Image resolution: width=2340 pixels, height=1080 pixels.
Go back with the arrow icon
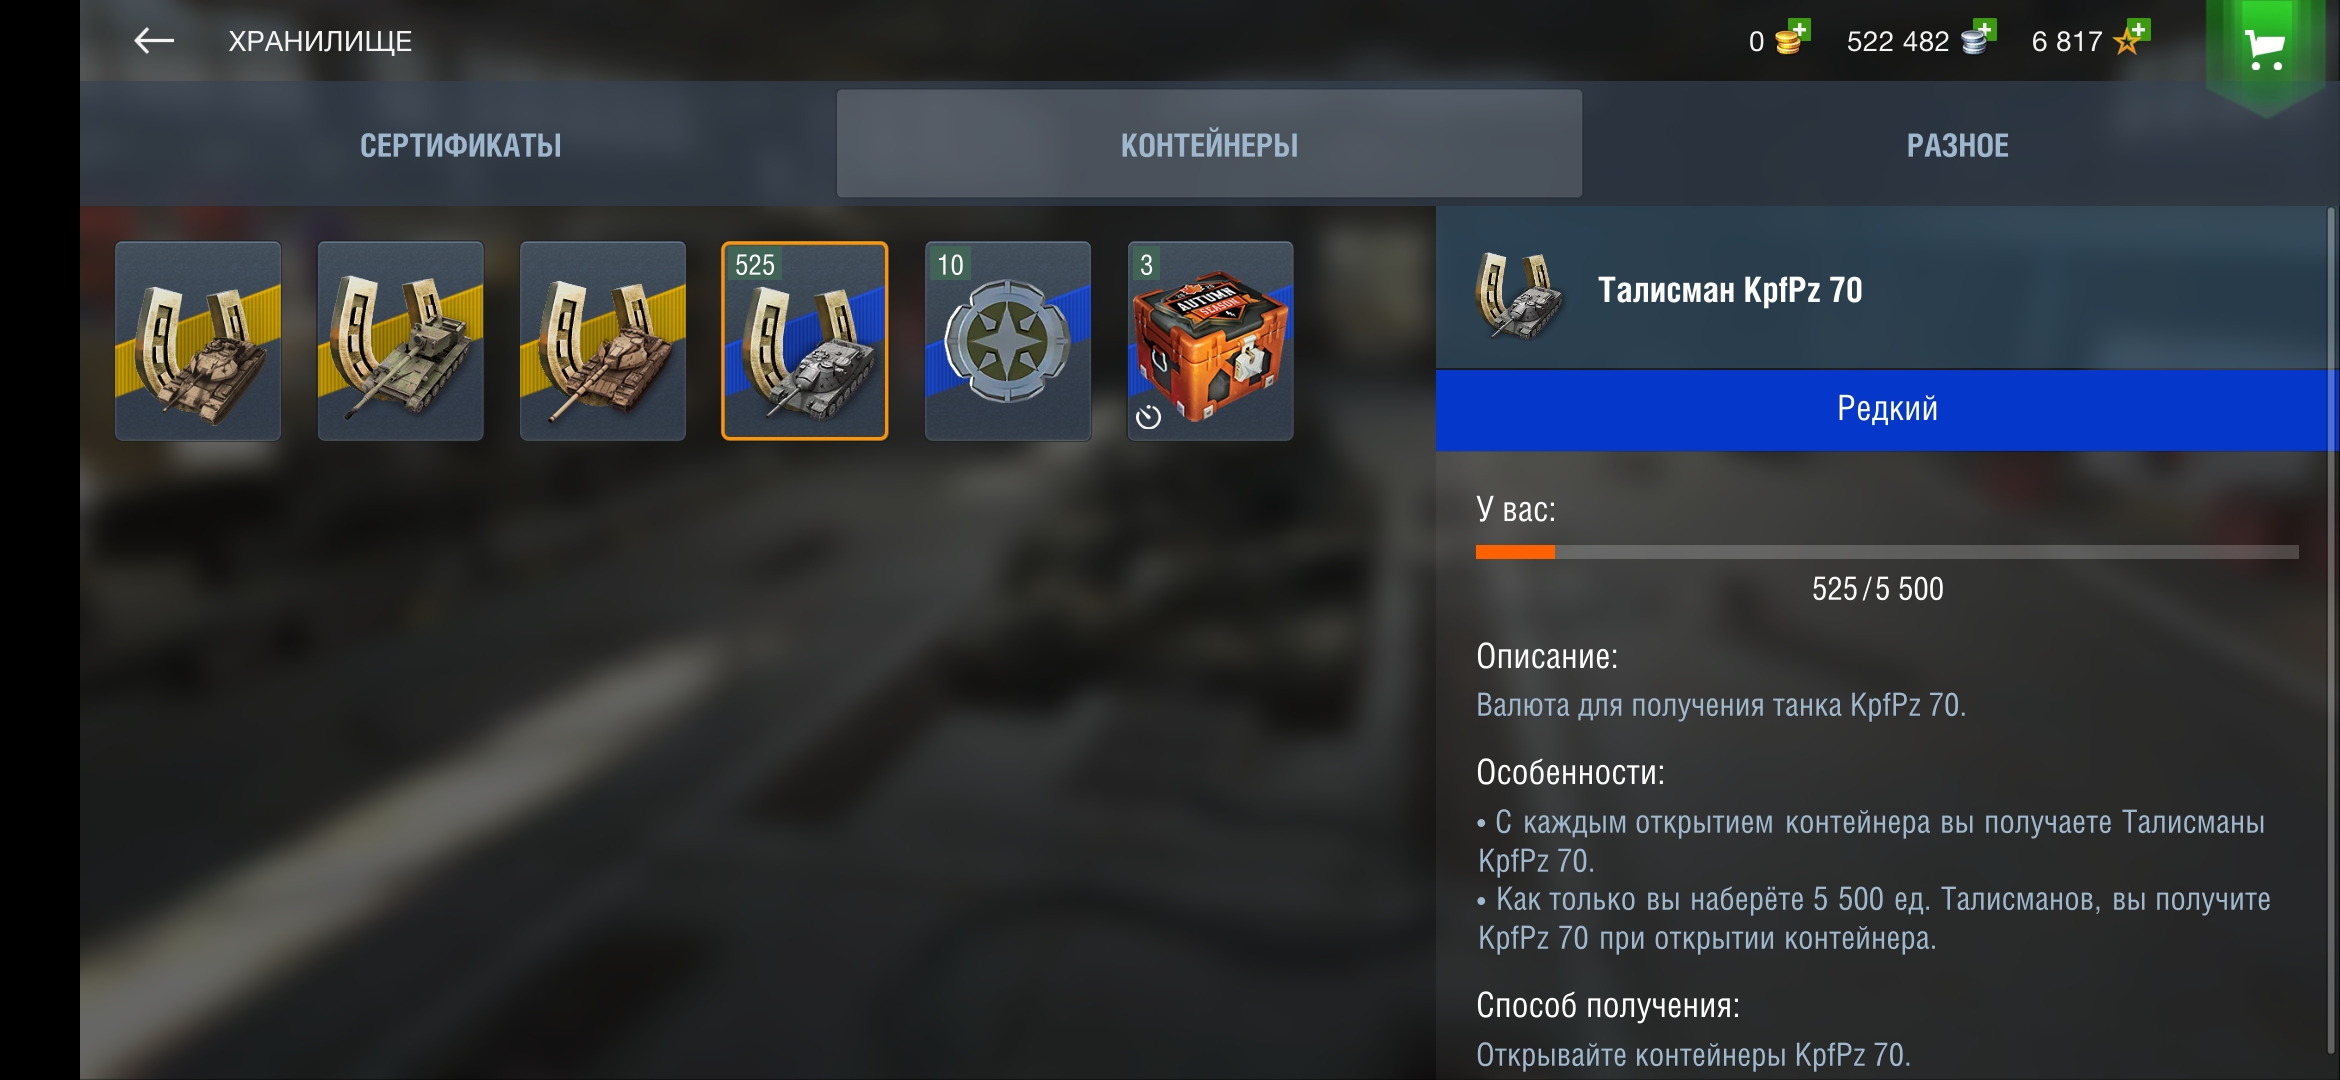153,41
